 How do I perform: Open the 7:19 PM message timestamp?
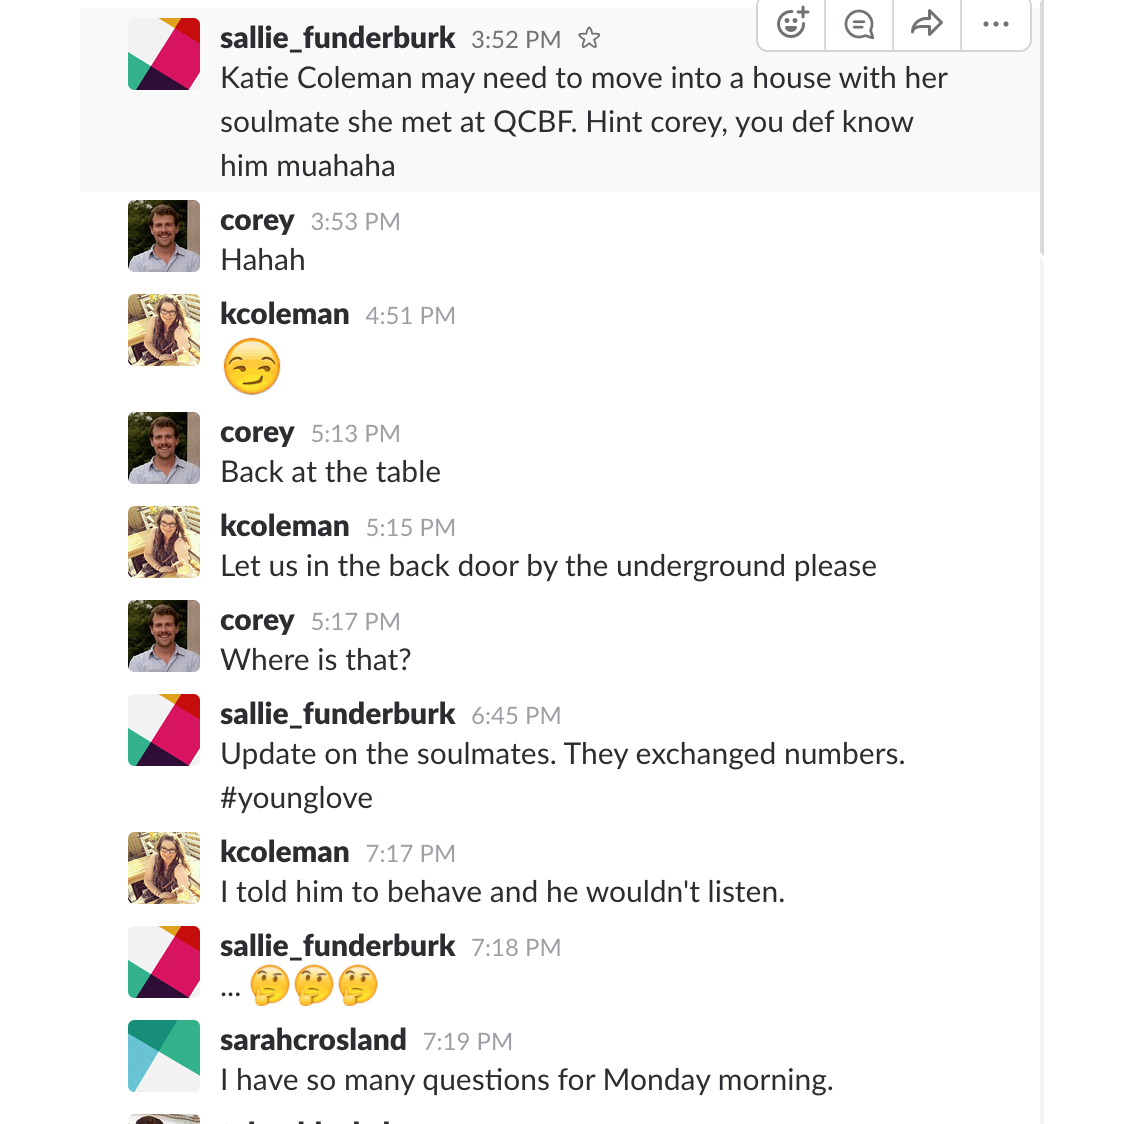pos(468,1042)
